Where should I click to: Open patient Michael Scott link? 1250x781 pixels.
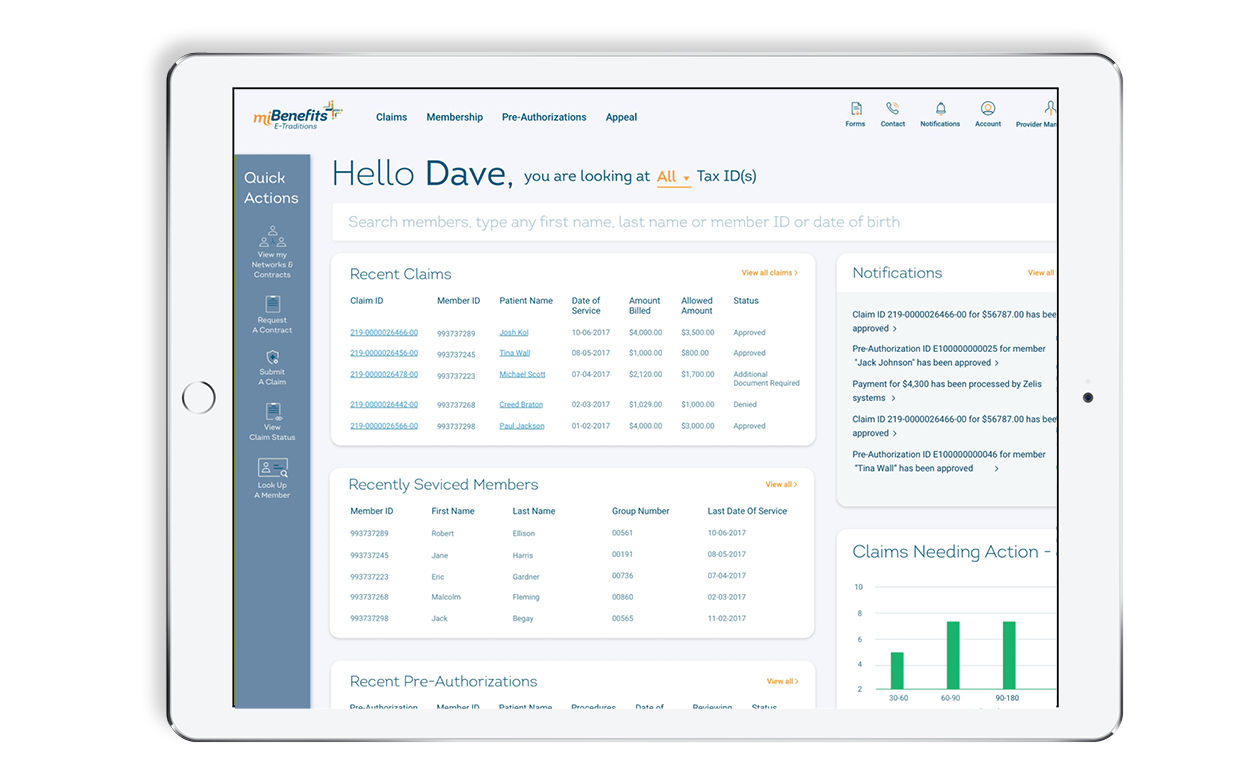click(522, 374)
